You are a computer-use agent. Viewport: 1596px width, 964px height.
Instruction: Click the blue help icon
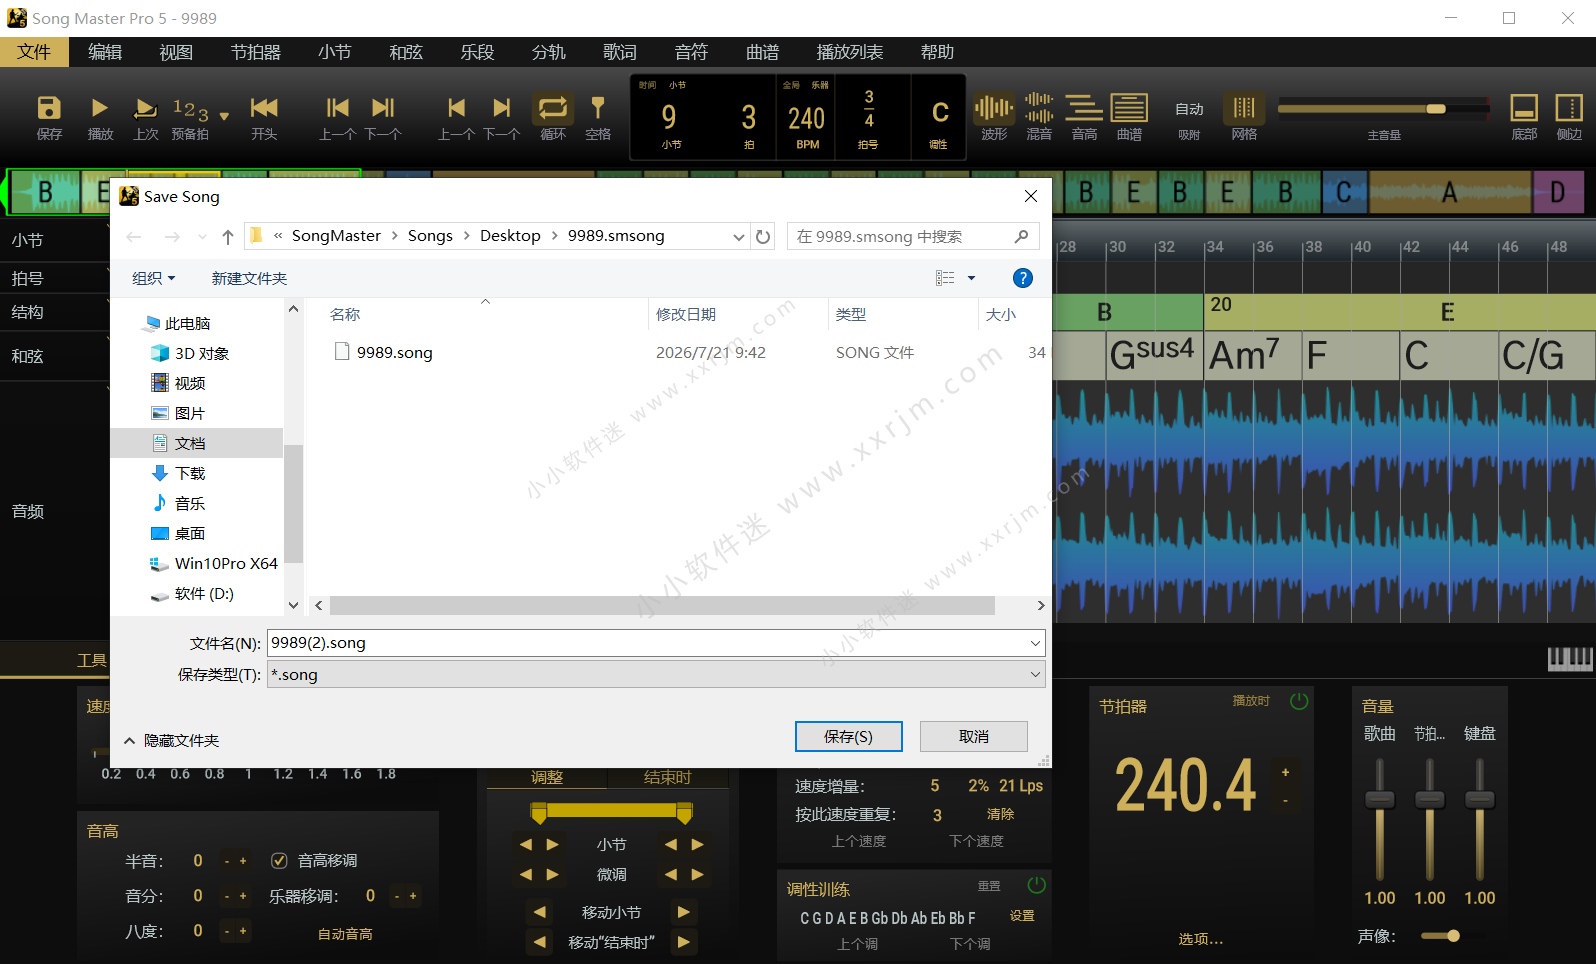[1022, 278]
